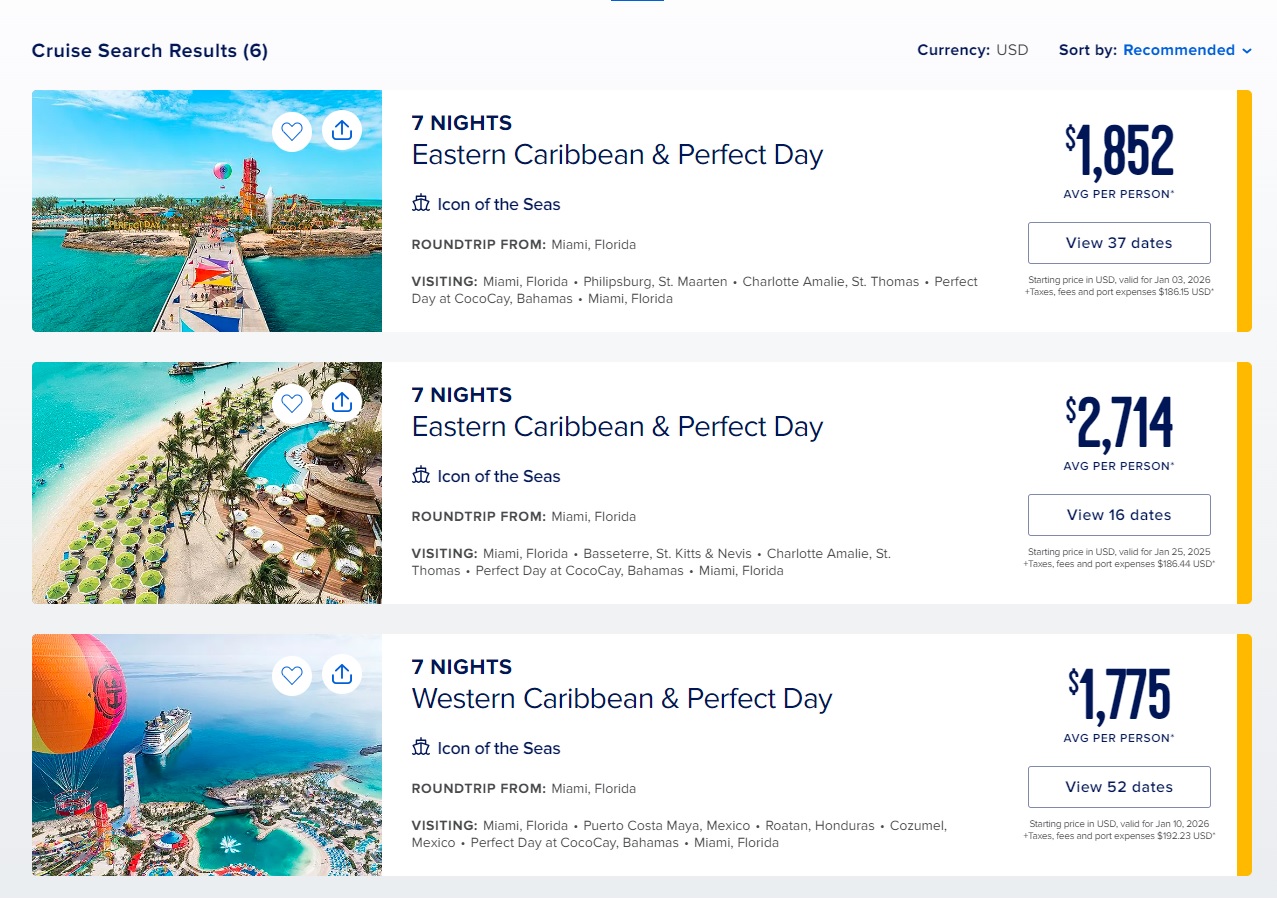
Task: Open View 52 dates for Western Caribbean
Action: [x=1119, y=787]
